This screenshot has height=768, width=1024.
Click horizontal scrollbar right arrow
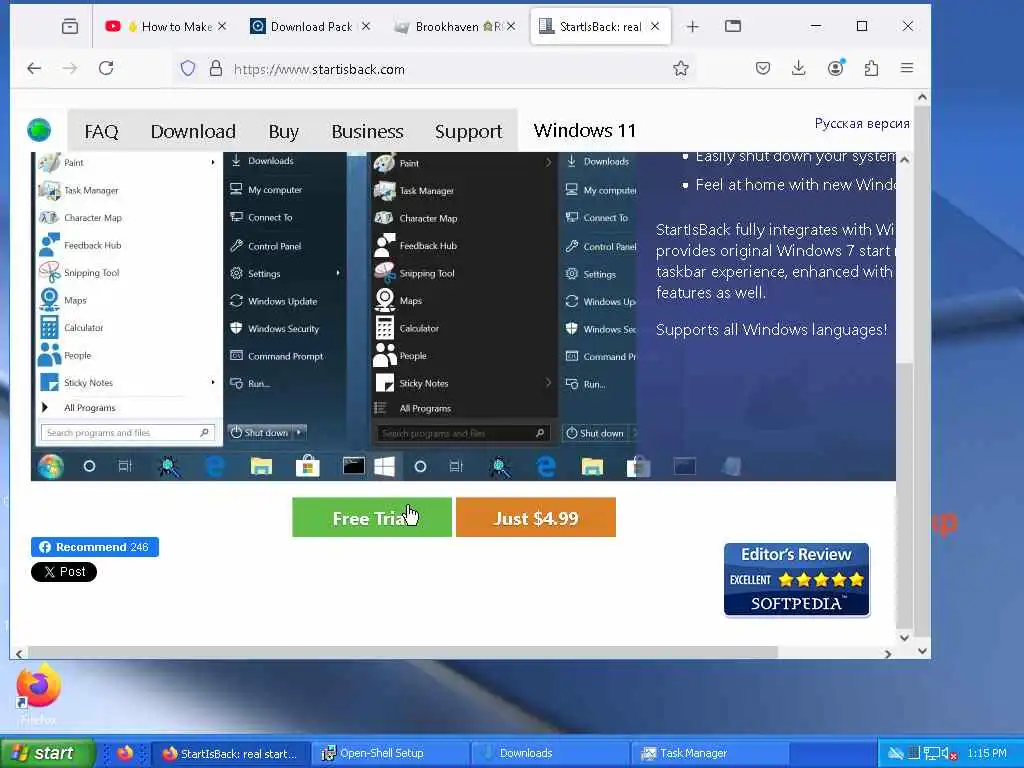888,653
